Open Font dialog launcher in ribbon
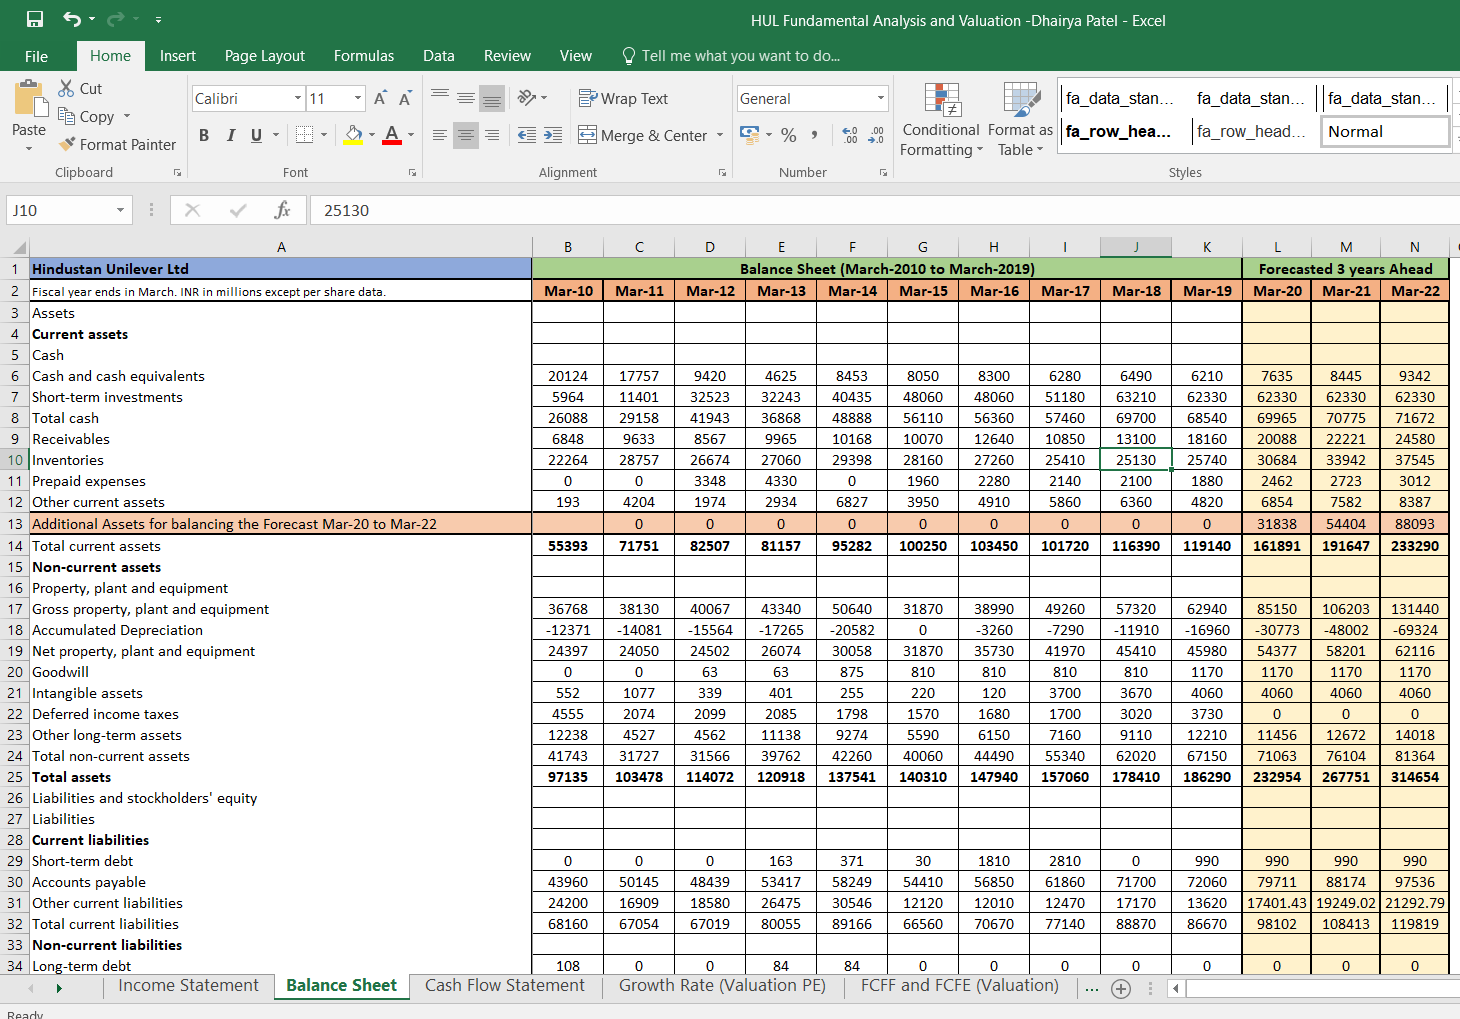Image resolution: width=1460 pixels, height=1019 pixels. pos(412,173)
